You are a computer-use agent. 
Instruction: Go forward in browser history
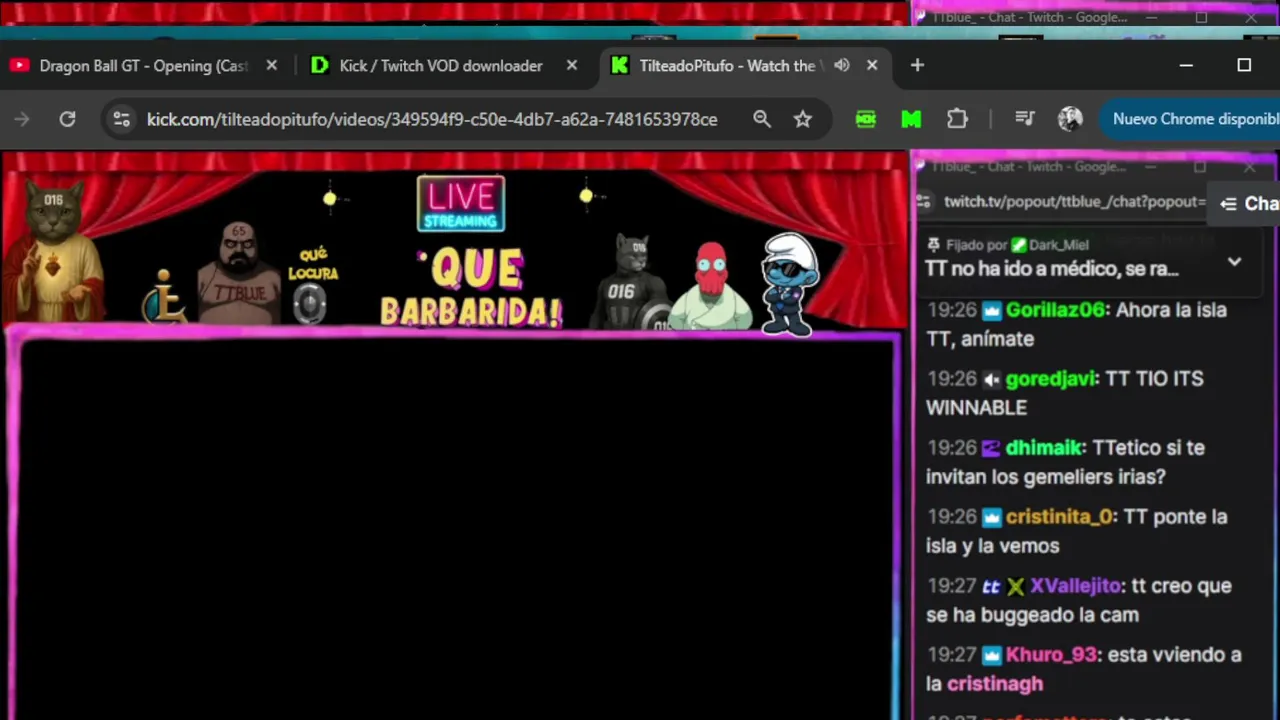point(21,119)
